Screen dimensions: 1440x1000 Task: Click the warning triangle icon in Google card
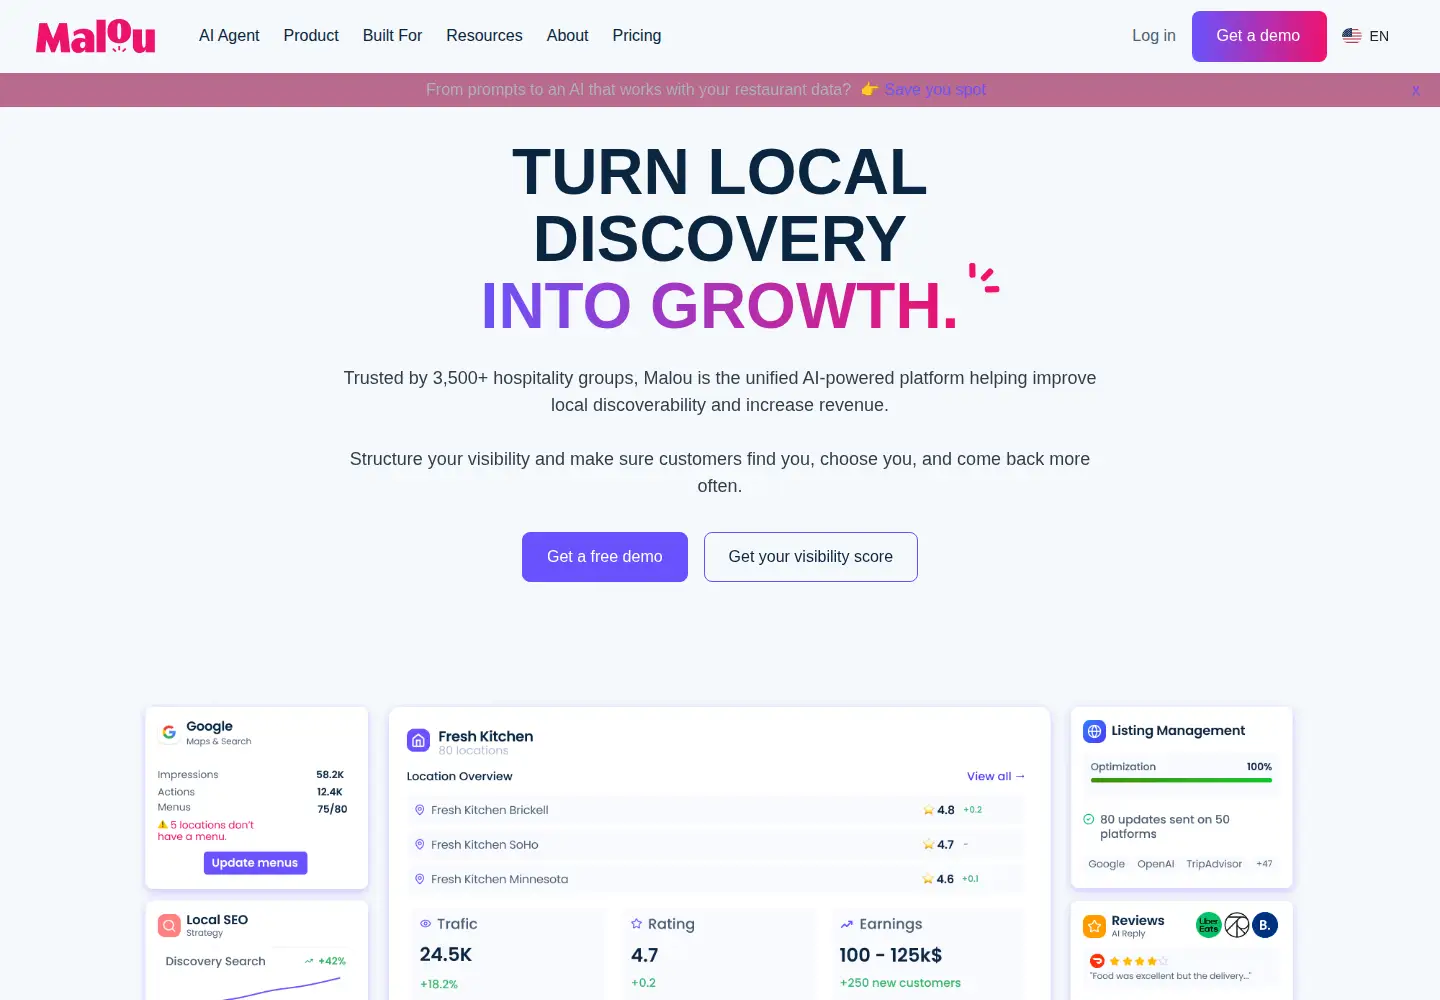[x=163, y=825]
